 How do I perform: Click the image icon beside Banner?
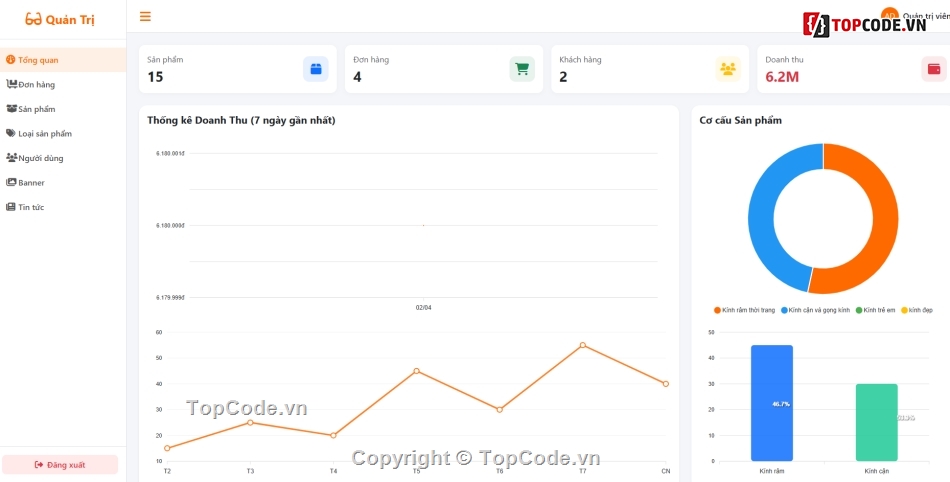11,182
